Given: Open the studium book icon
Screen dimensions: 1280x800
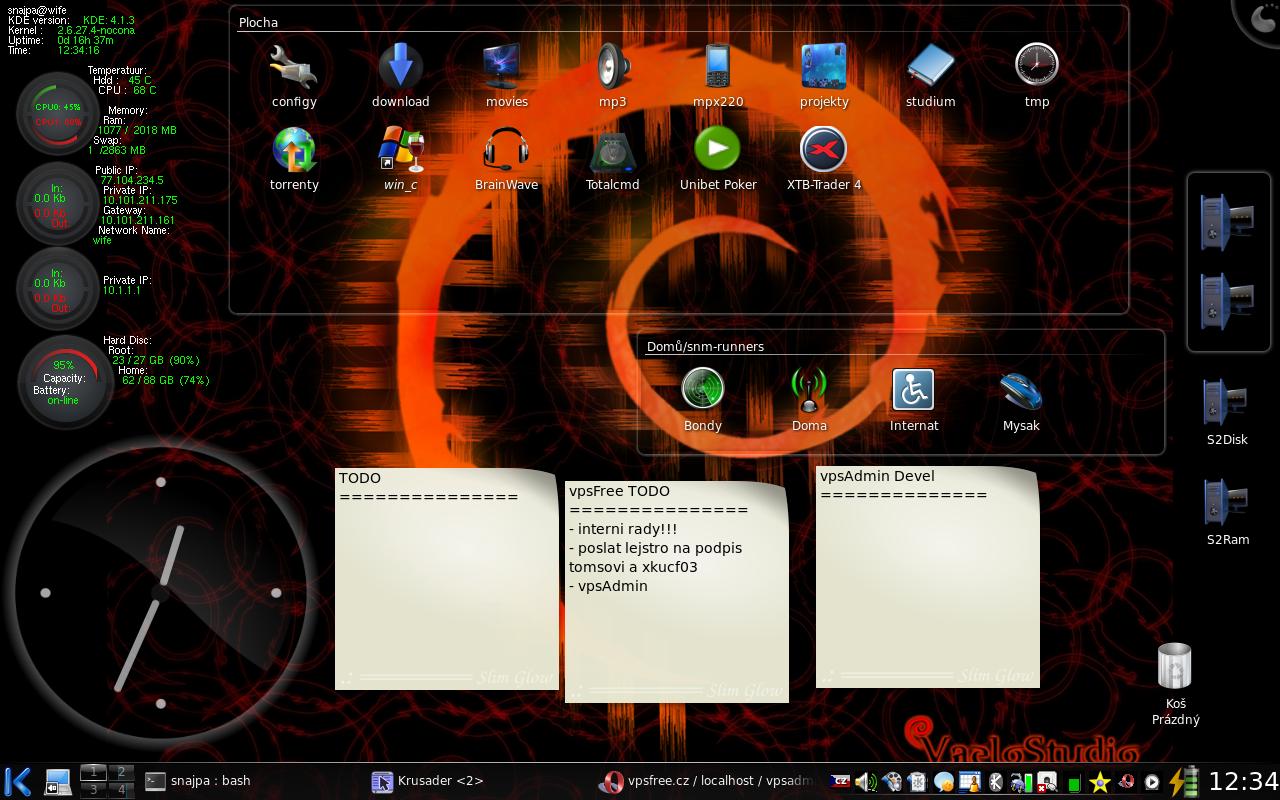Looking at the screenshot, I should coord(930,66).
